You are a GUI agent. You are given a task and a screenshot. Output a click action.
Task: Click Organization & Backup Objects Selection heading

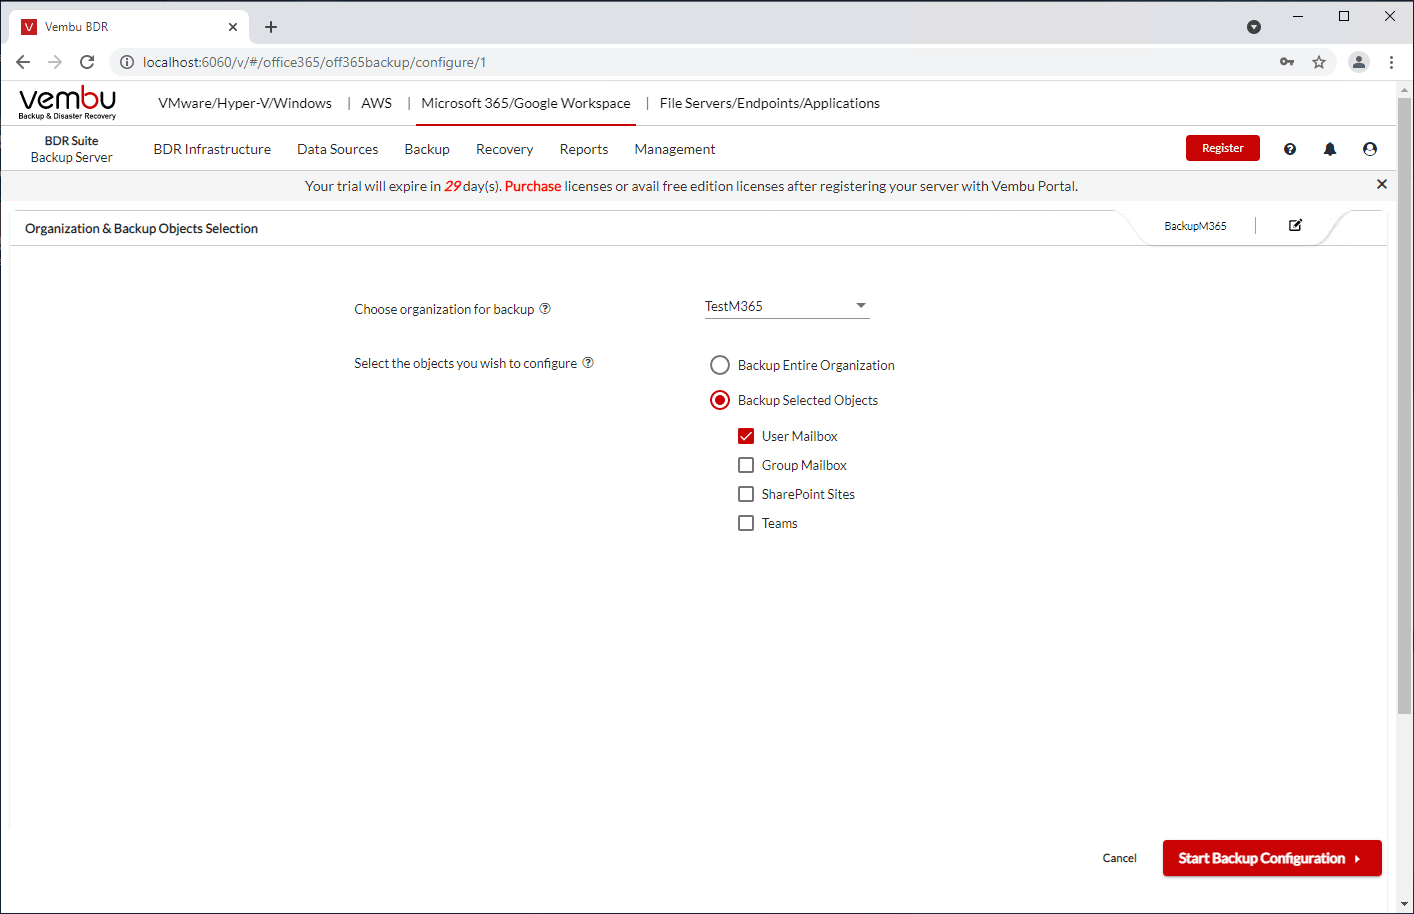(x=142, y=228)
